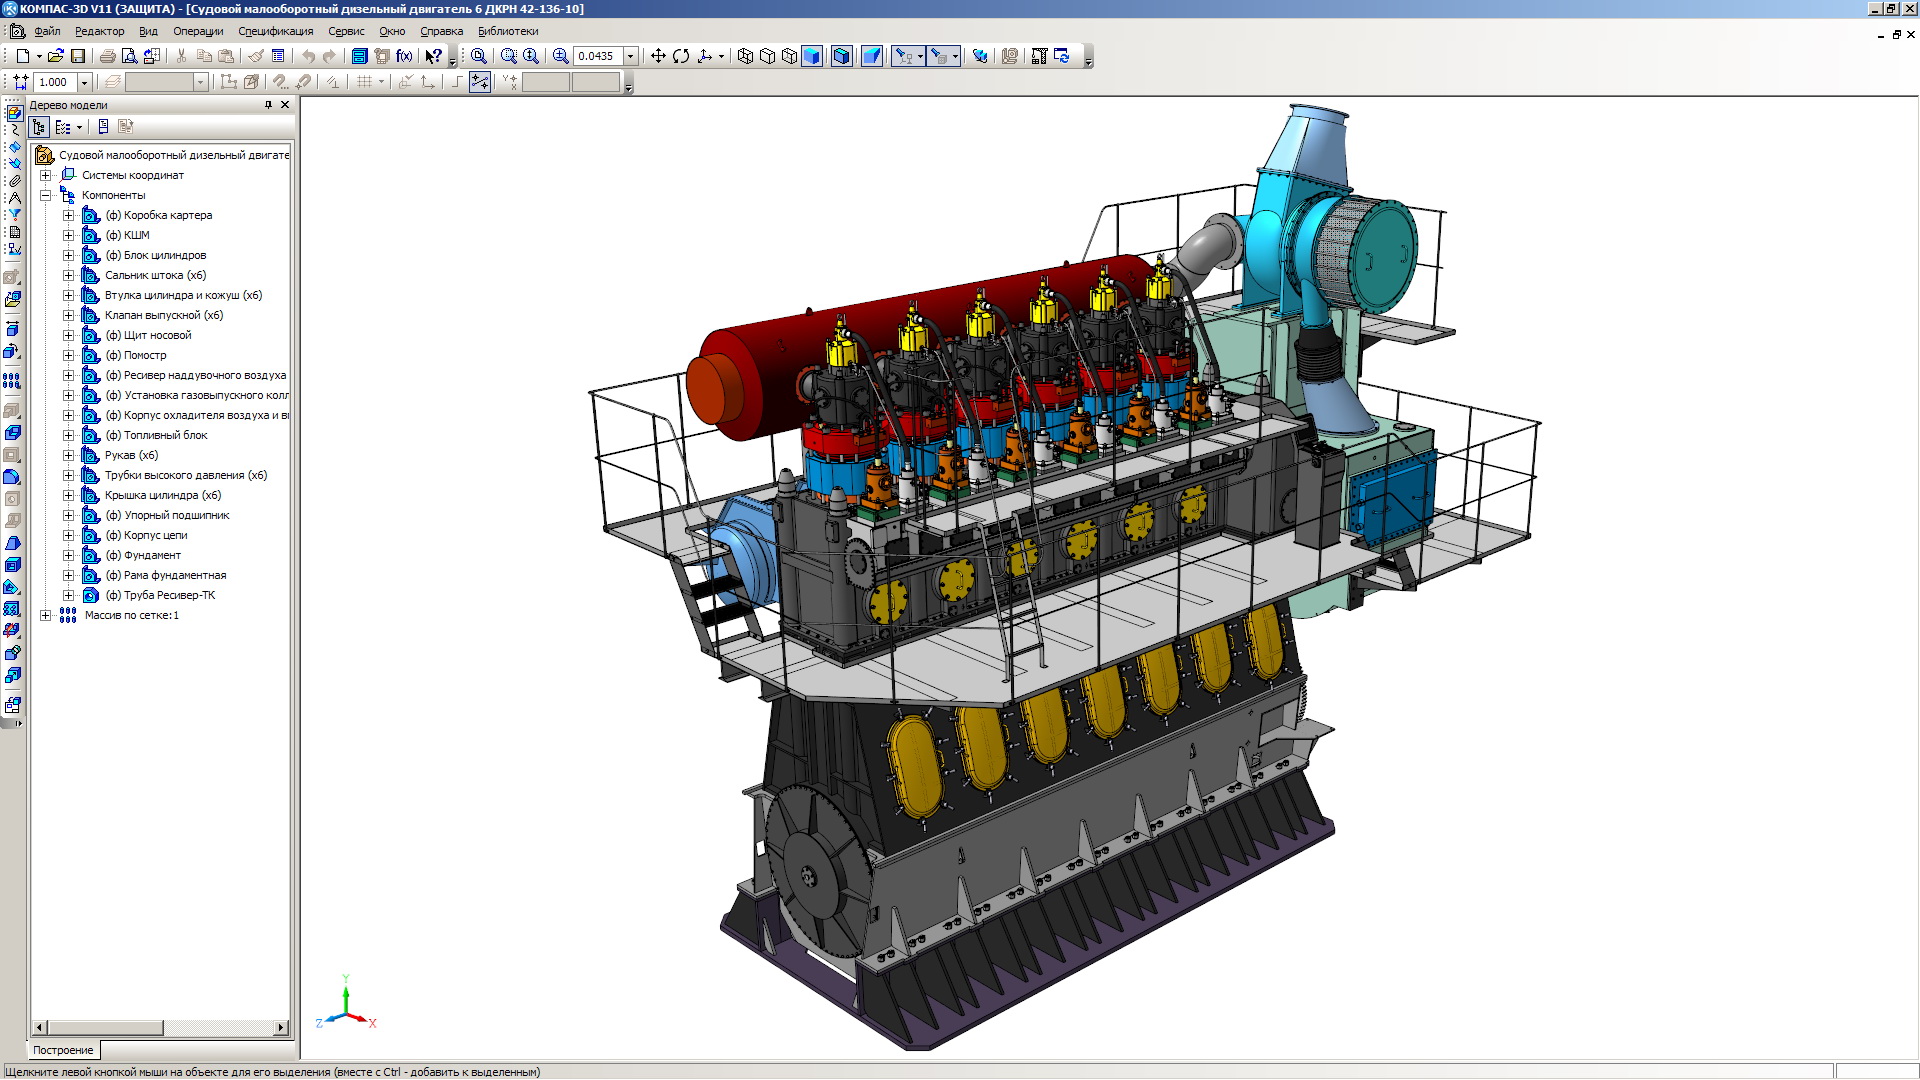
Task: Select the Pan view tool
Action: (658, 56)
